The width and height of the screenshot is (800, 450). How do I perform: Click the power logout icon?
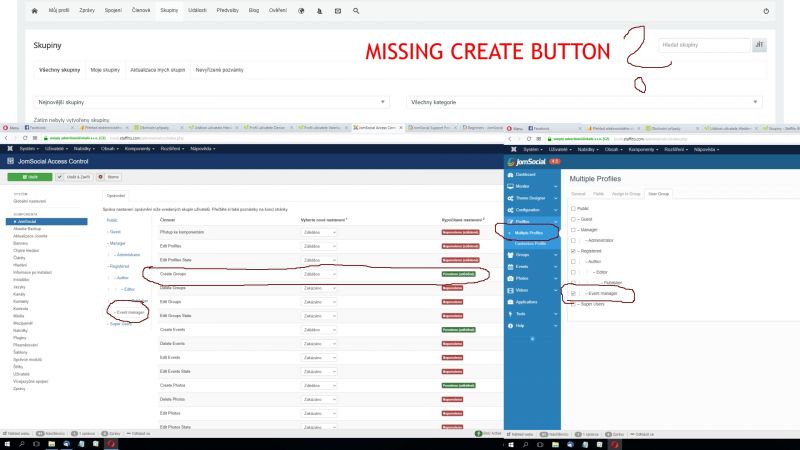766,11
